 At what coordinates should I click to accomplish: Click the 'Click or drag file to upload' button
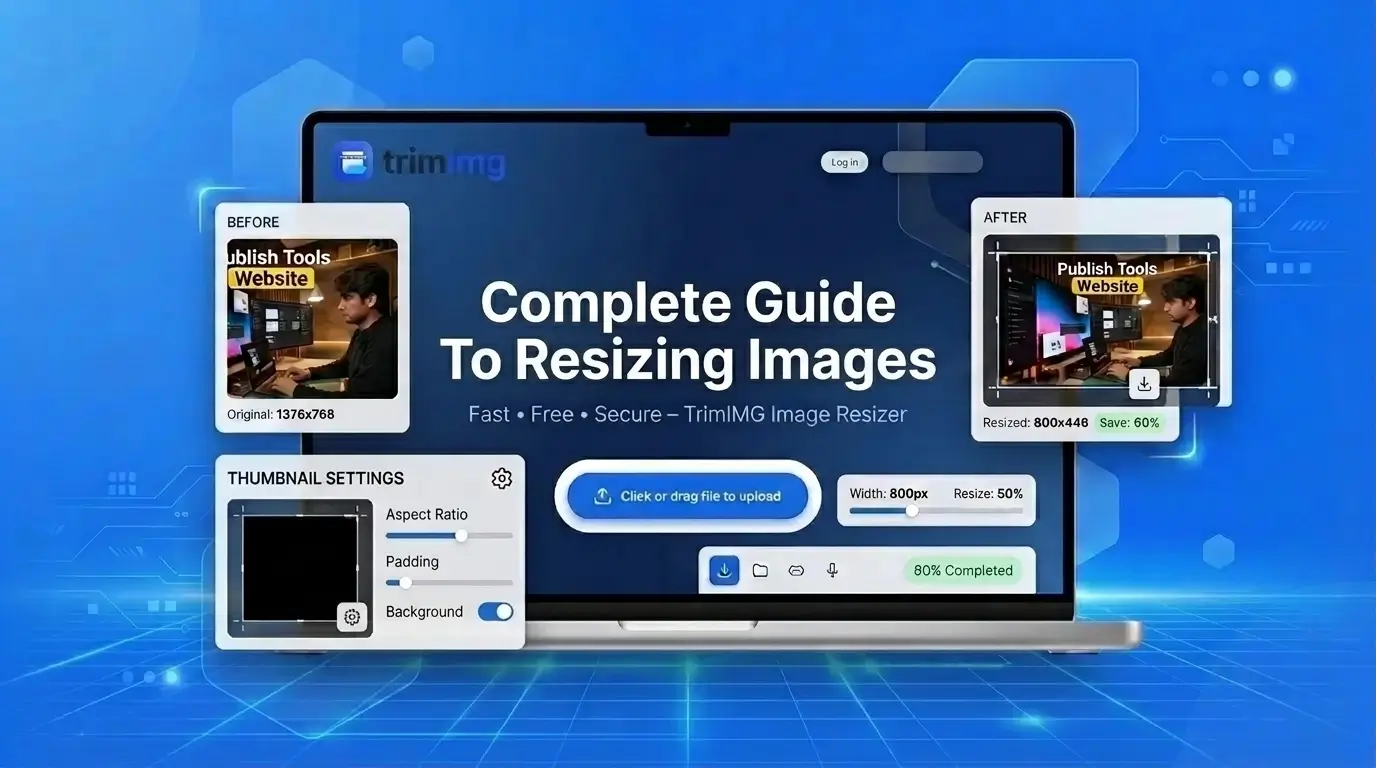(x=687, y=496)
